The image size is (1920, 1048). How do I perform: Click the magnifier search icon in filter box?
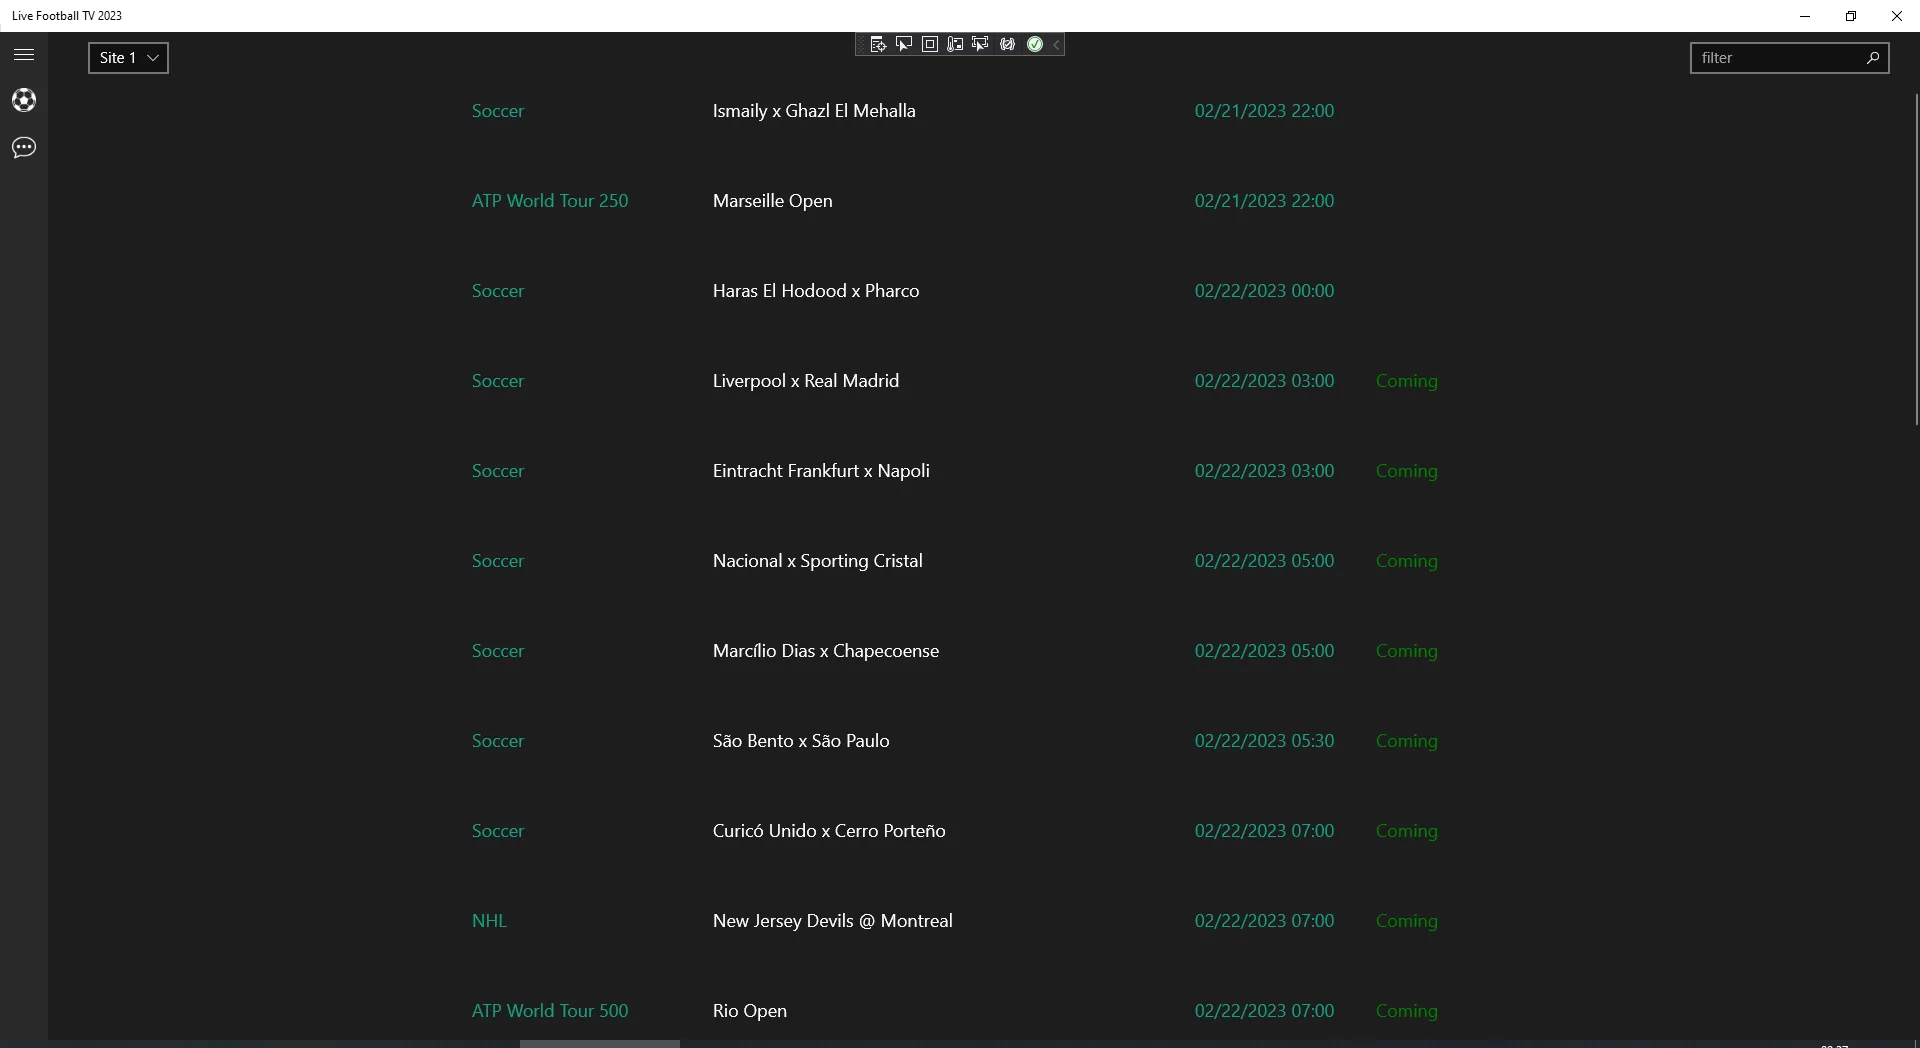[1873, 58]
